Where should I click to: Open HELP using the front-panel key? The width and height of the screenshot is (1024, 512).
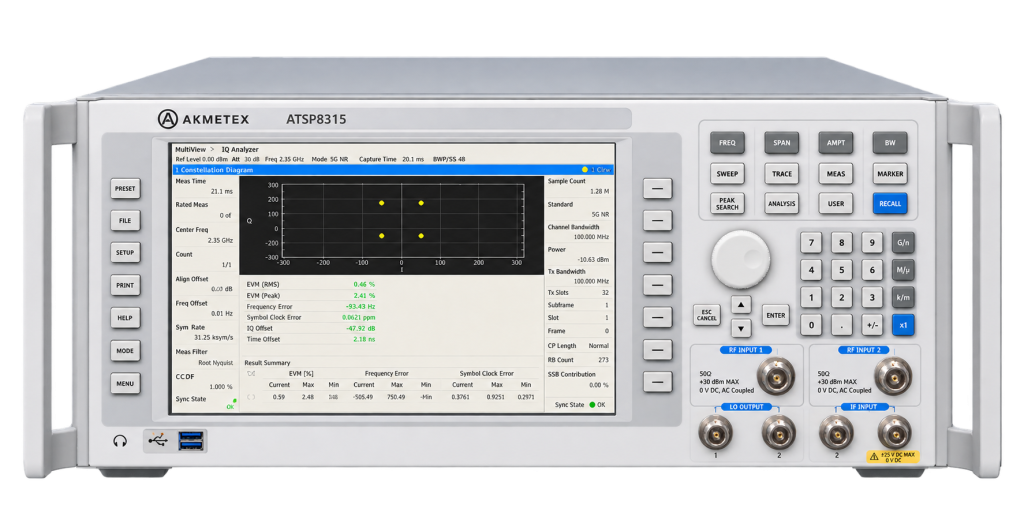(x=125, y=318)
